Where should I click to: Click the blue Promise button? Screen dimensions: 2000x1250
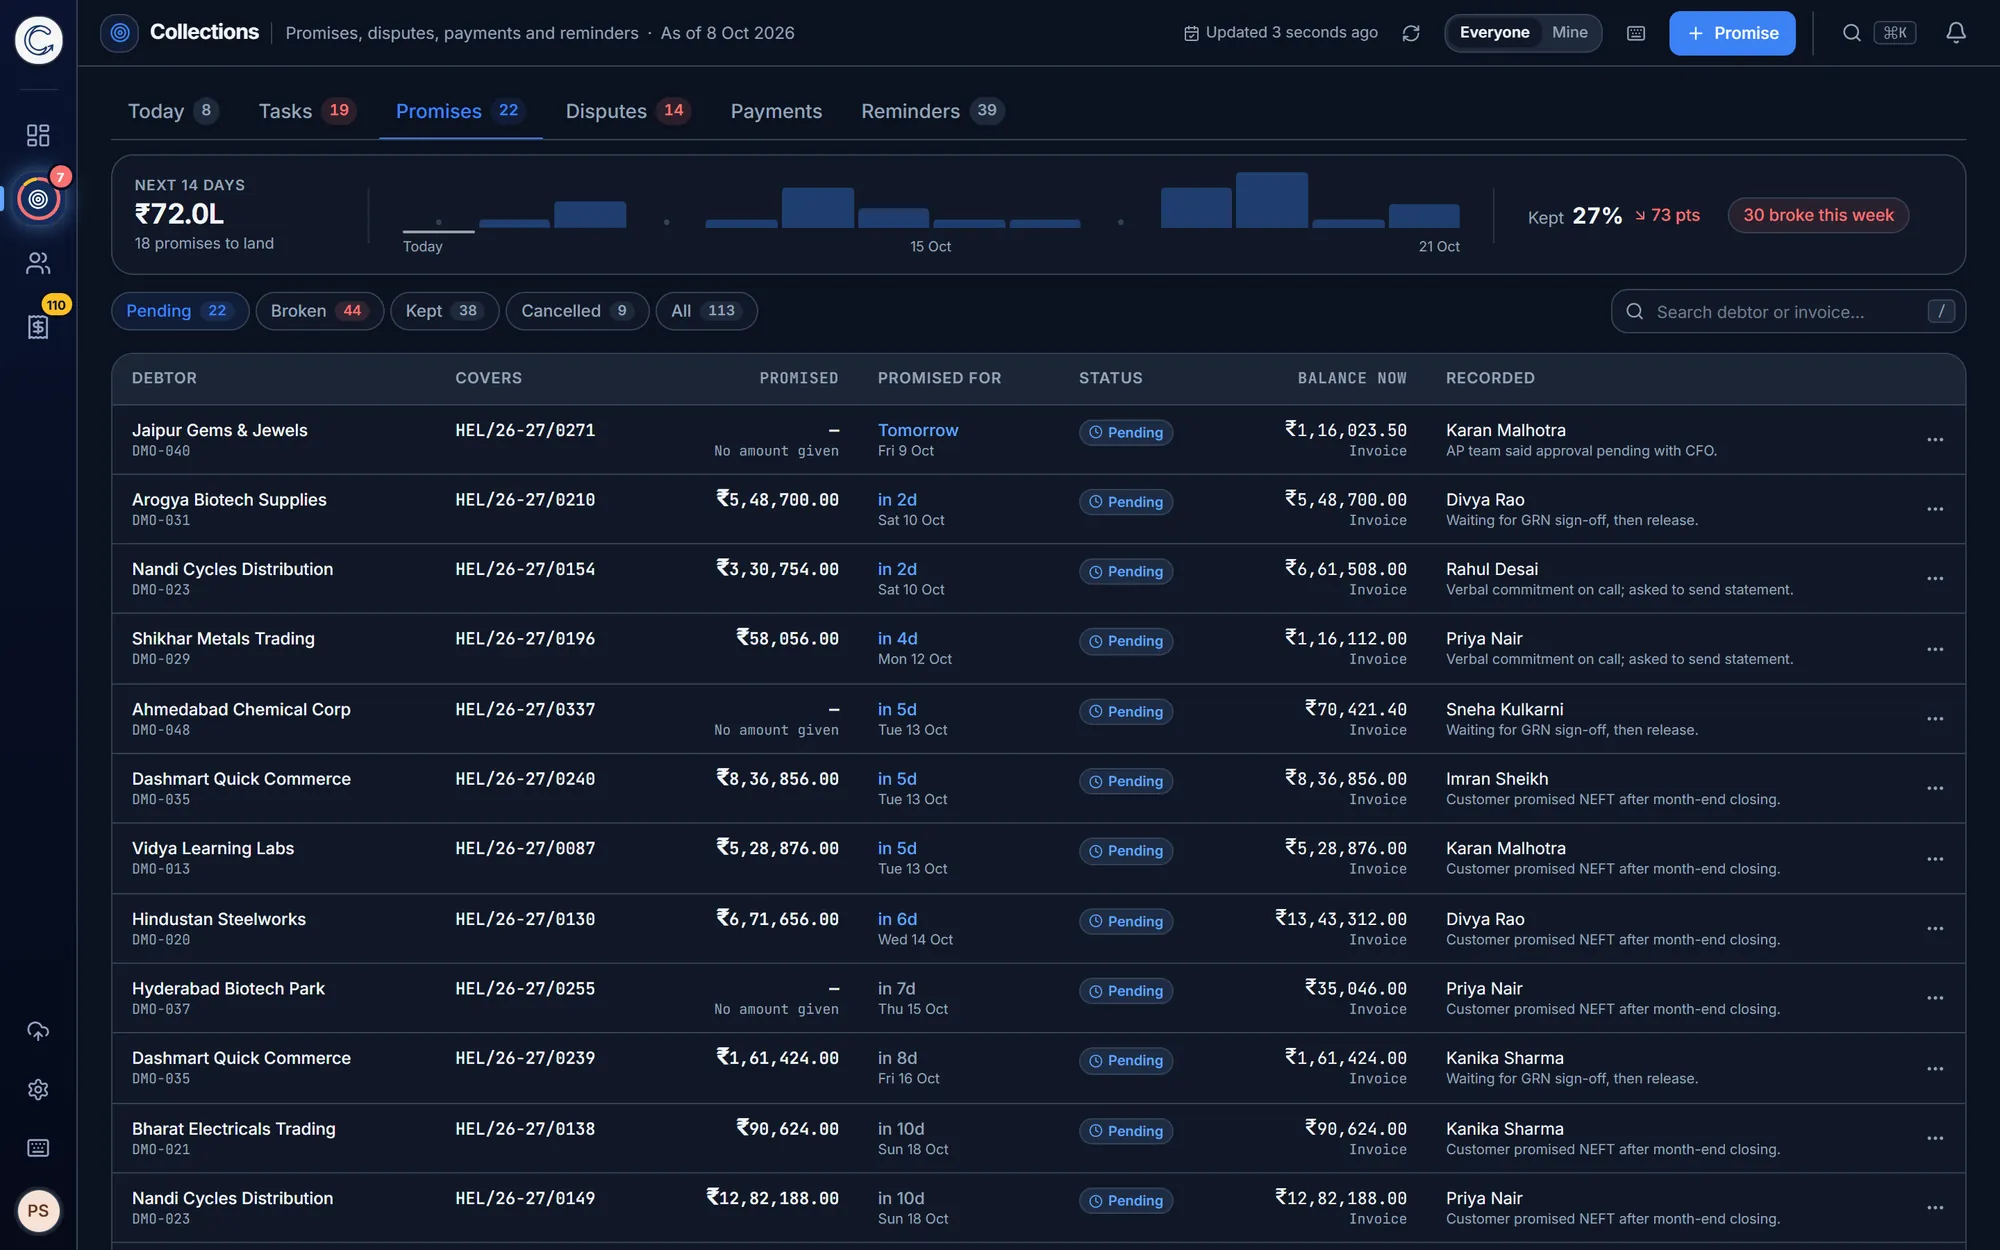pyautogui.click(x=1732, y=33)
